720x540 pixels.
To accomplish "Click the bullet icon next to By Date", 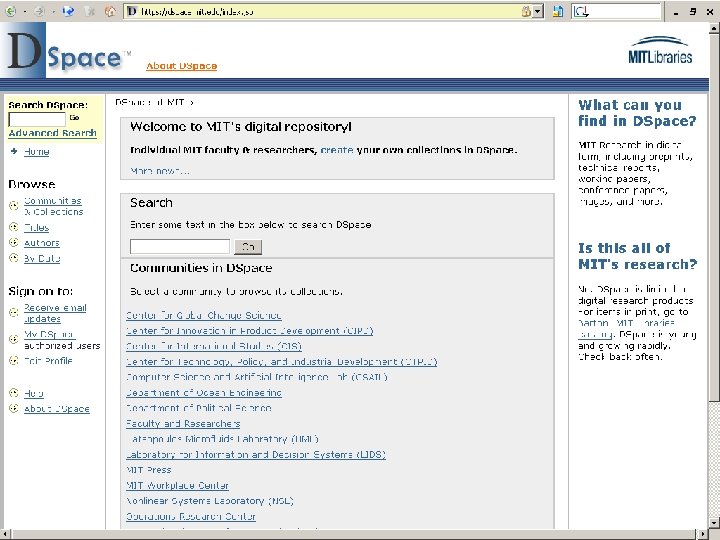I will pyautogui.click(x=14, y=258).
